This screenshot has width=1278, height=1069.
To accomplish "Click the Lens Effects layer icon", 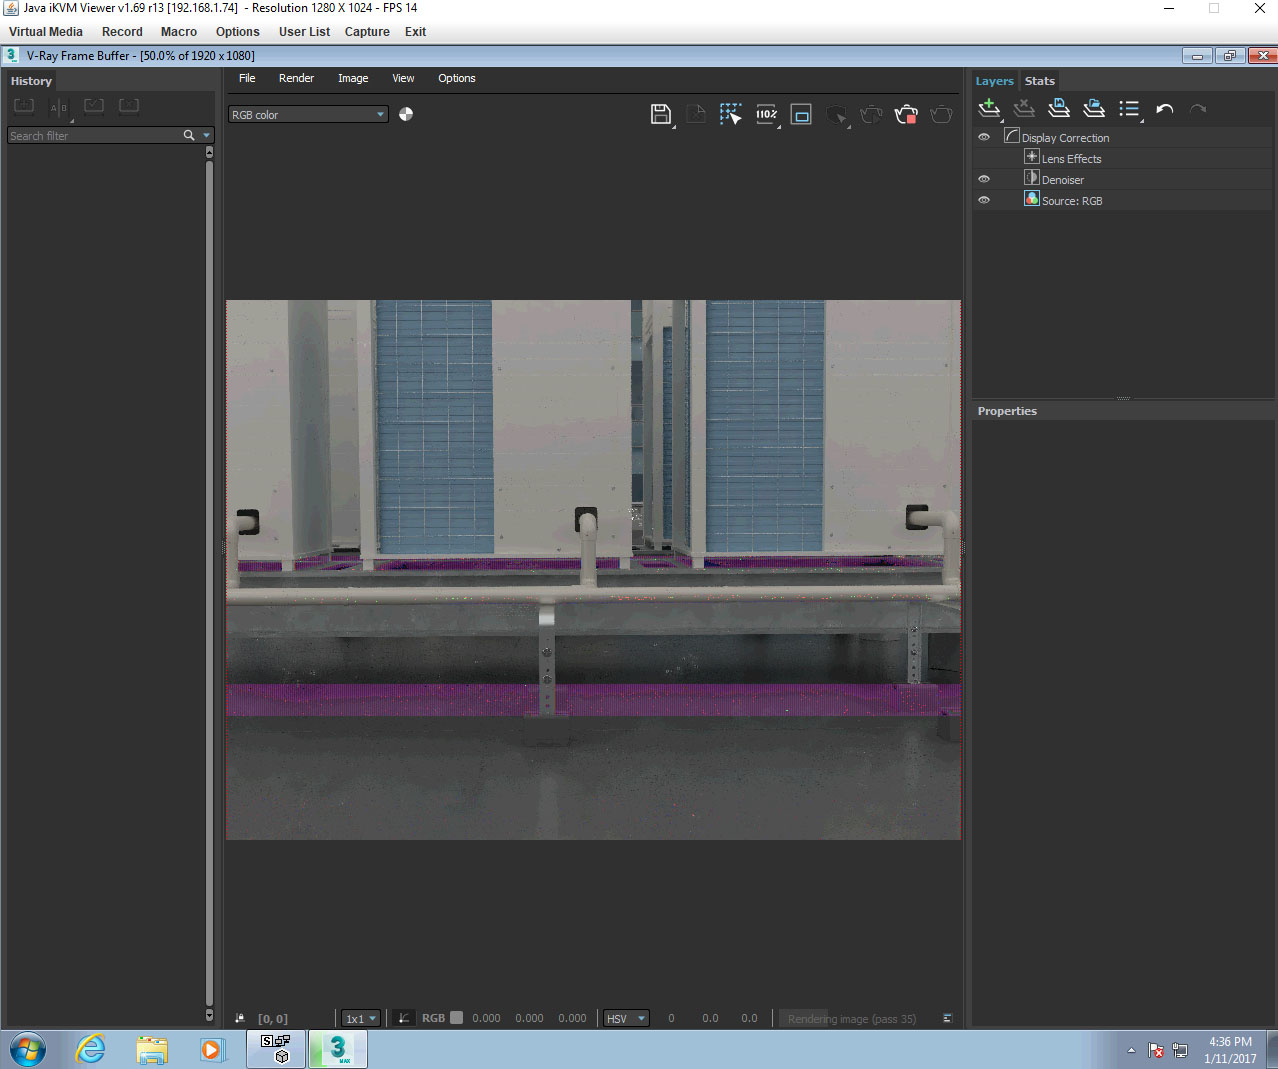I will tap(1032, 157).
